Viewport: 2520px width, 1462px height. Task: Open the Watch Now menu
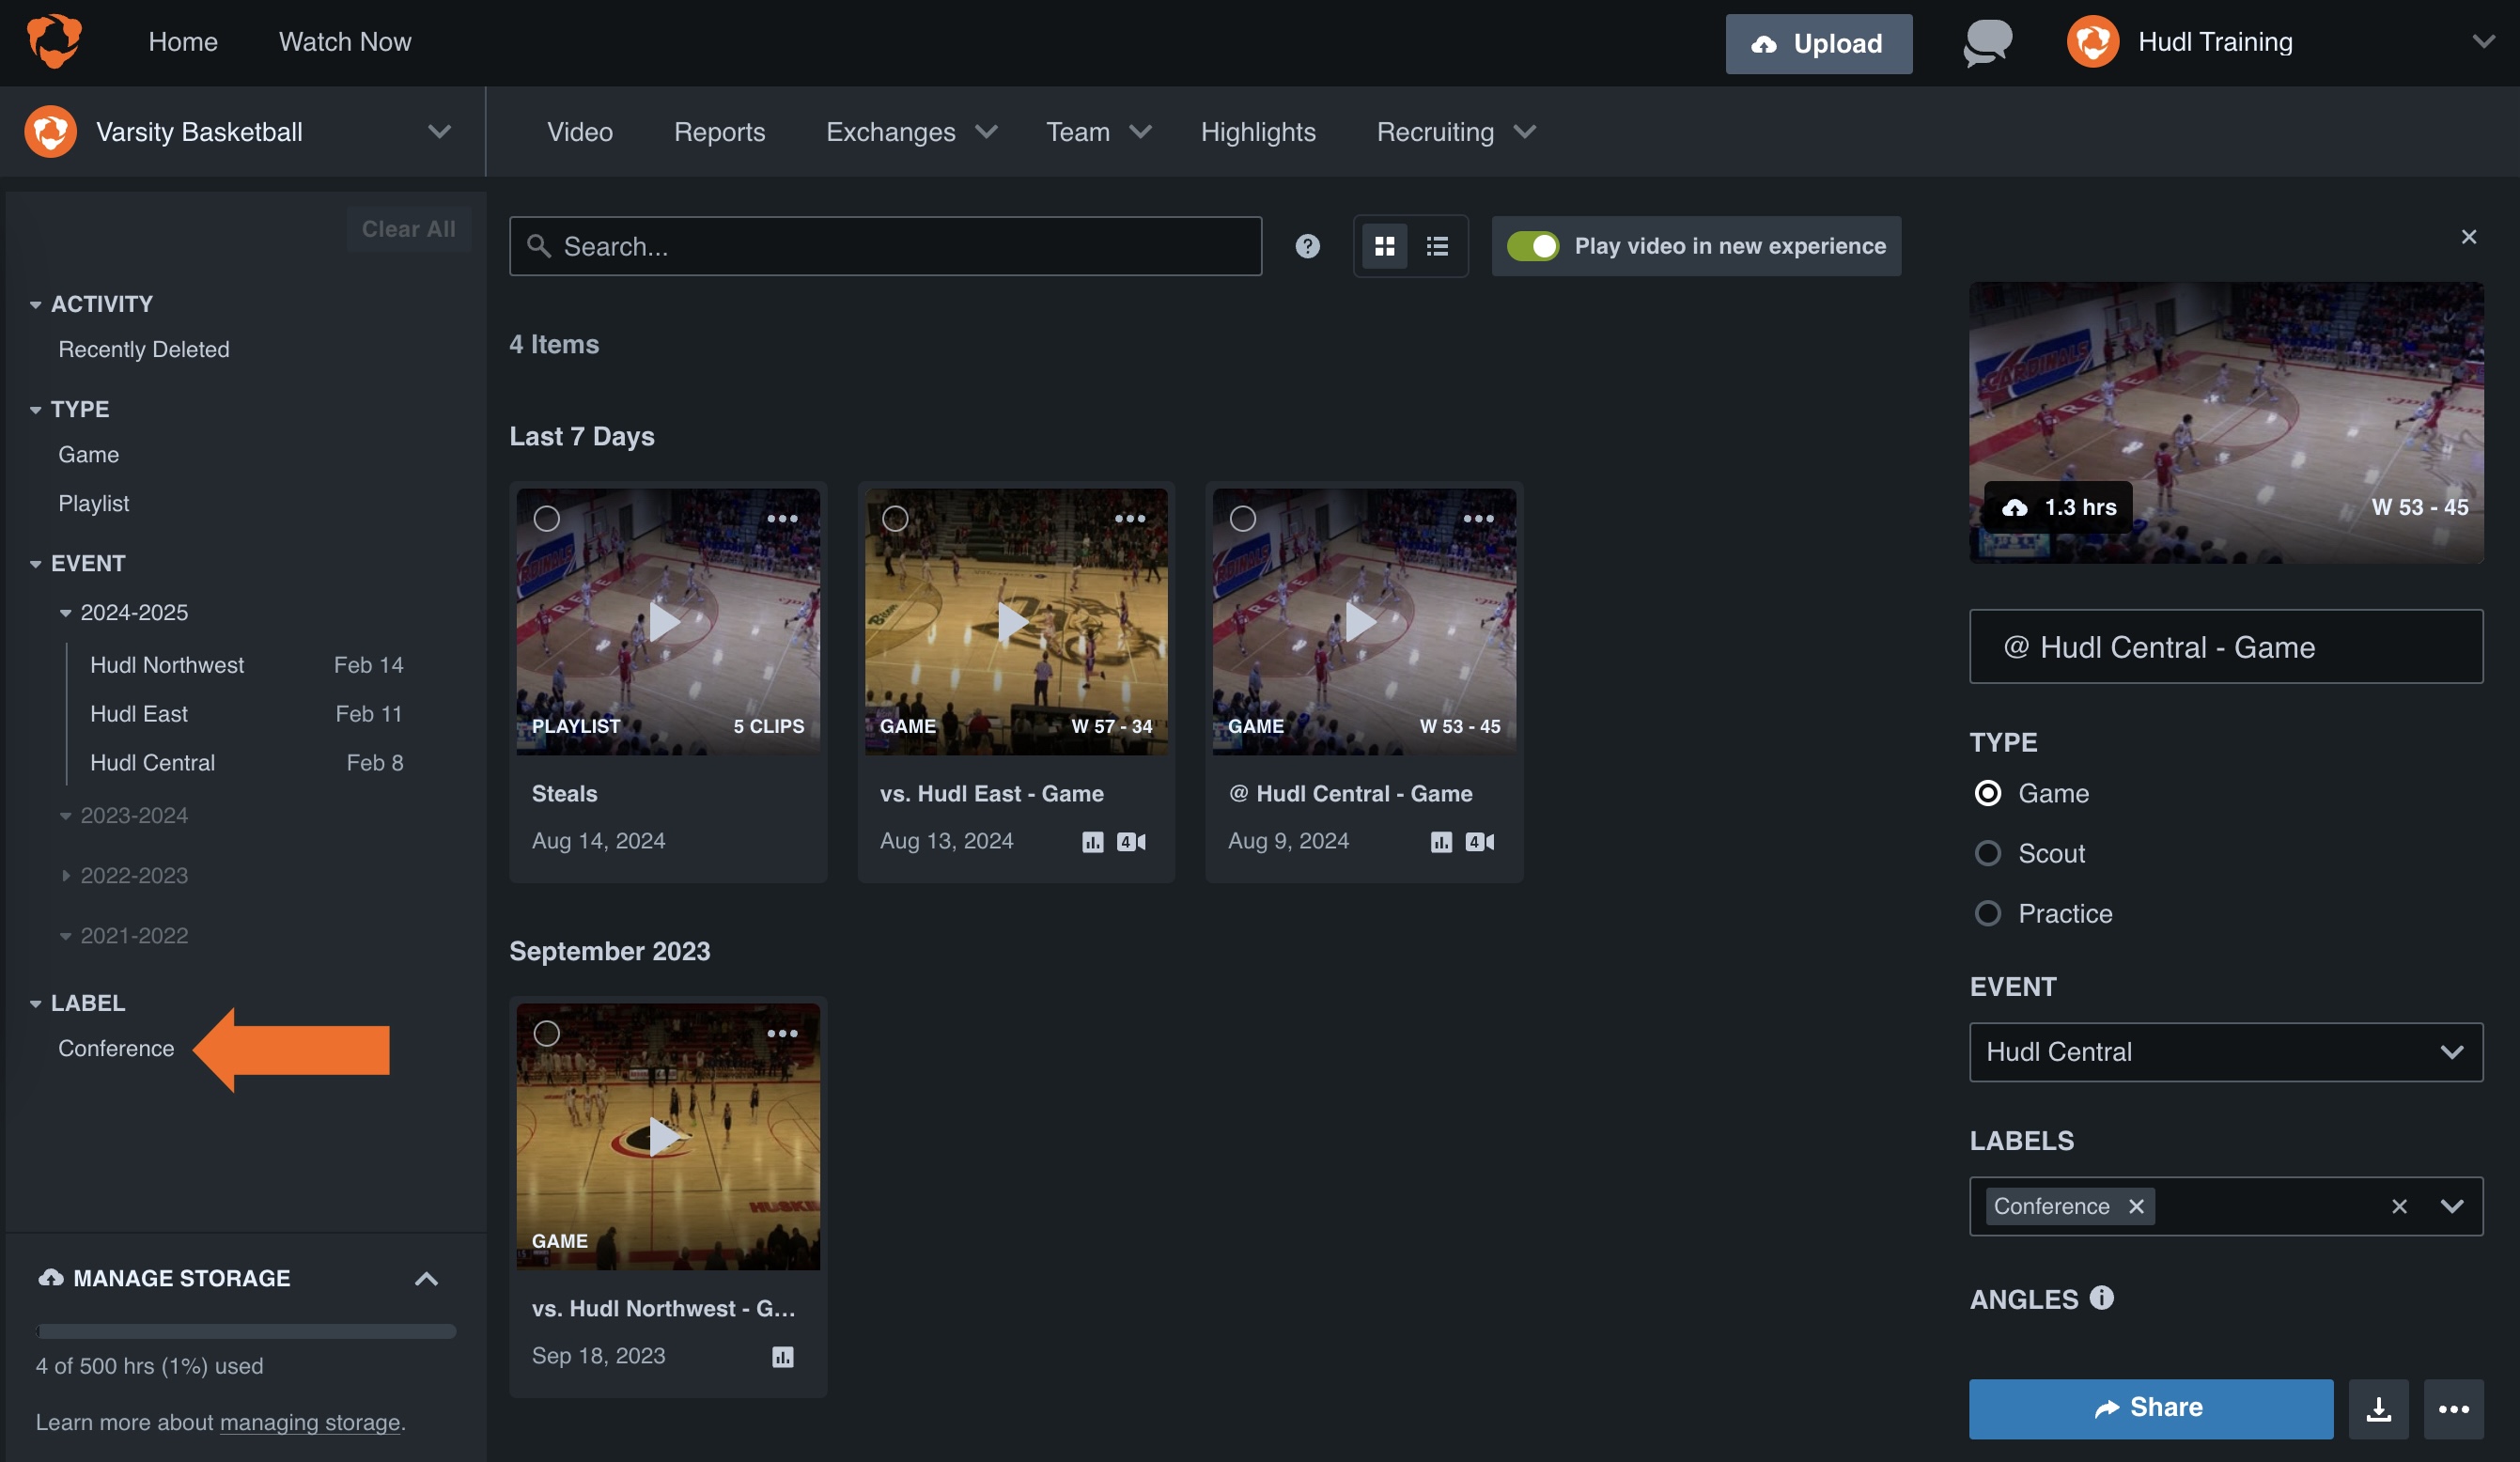(345, 42)
